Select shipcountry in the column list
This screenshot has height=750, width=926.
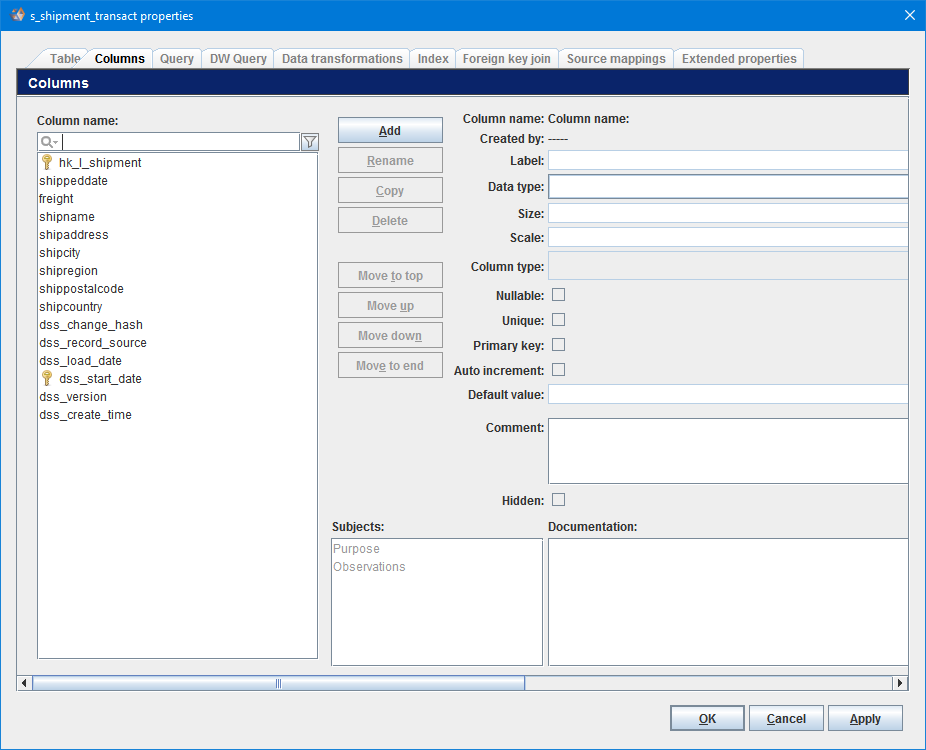coord(71,307)
